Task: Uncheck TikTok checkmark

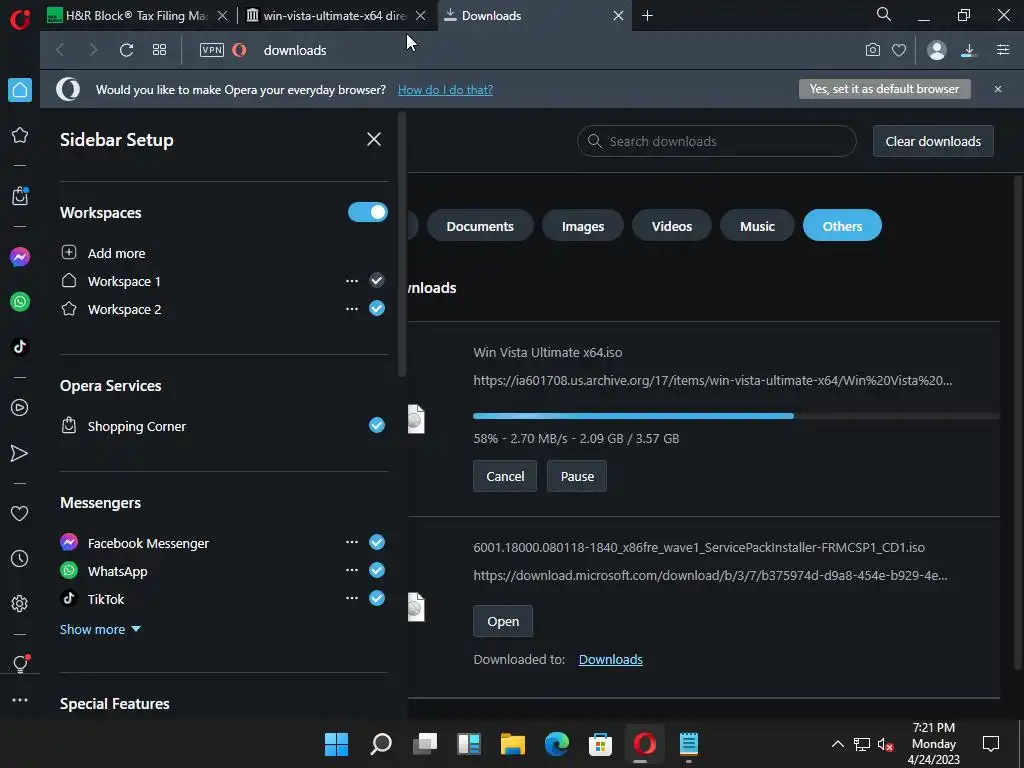Action: [x=377, y=598]
